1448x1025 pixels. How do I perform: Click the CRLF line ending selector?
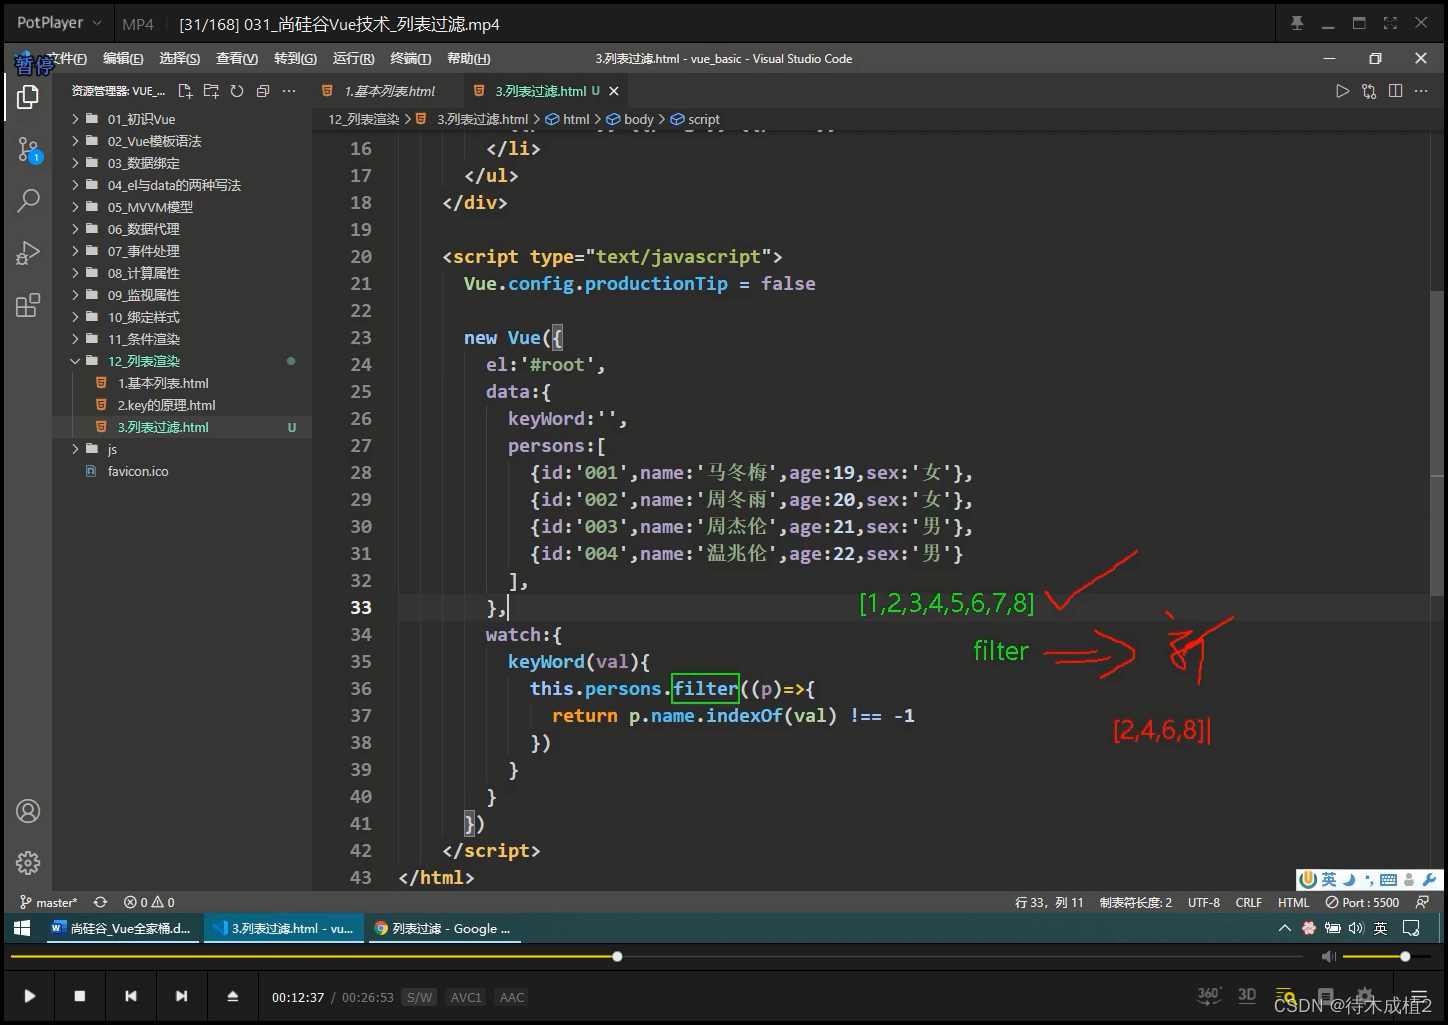[x=1248, y=902]
